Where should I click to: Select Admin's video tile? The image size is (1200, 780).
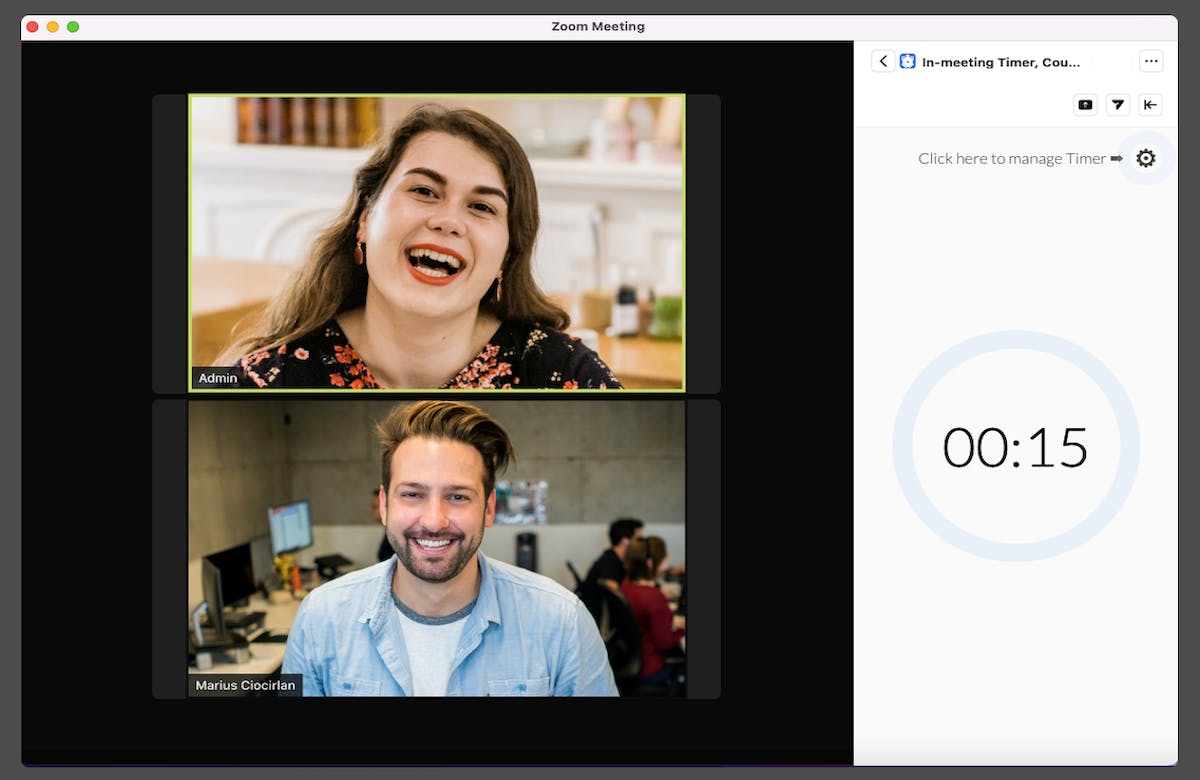pos(437,242)
